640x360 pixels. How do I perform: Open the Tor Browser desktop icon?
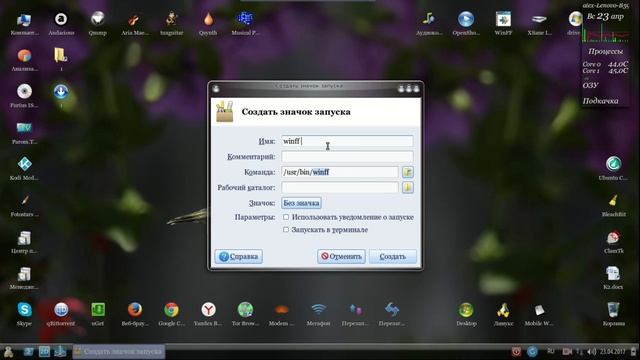click(245, 313)
